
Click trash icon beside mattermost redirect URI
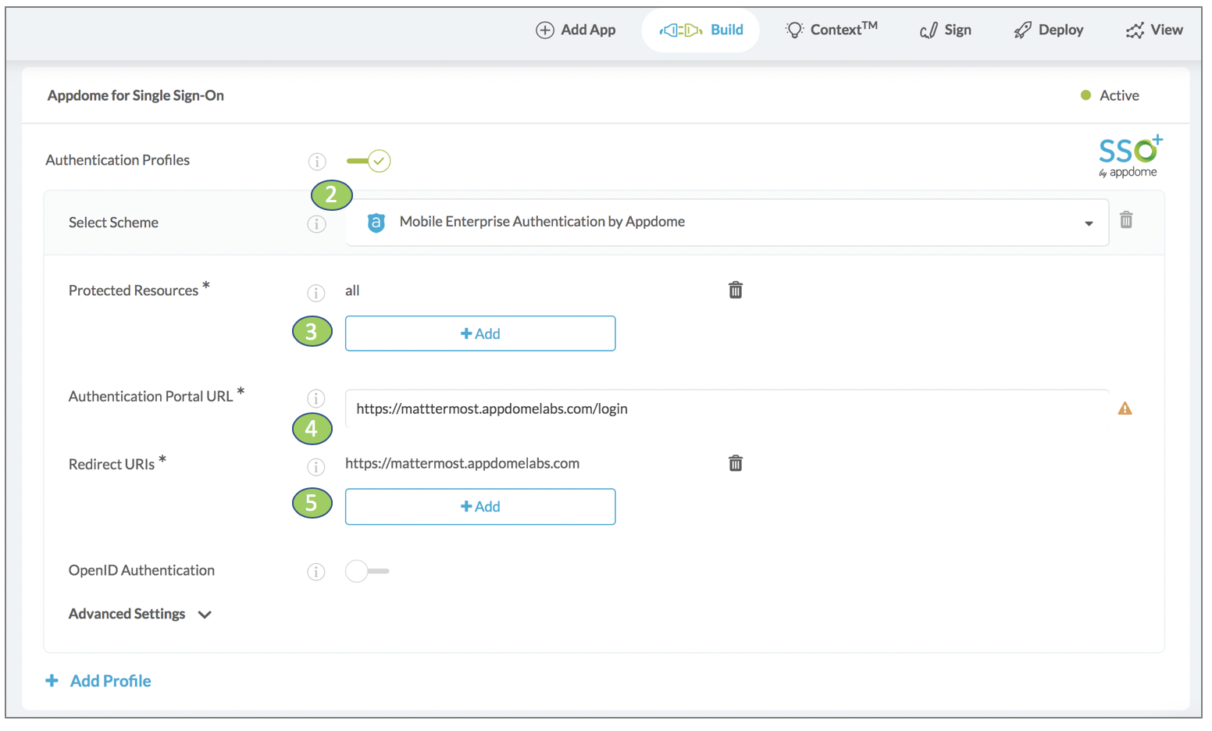[x=735, y=463]
